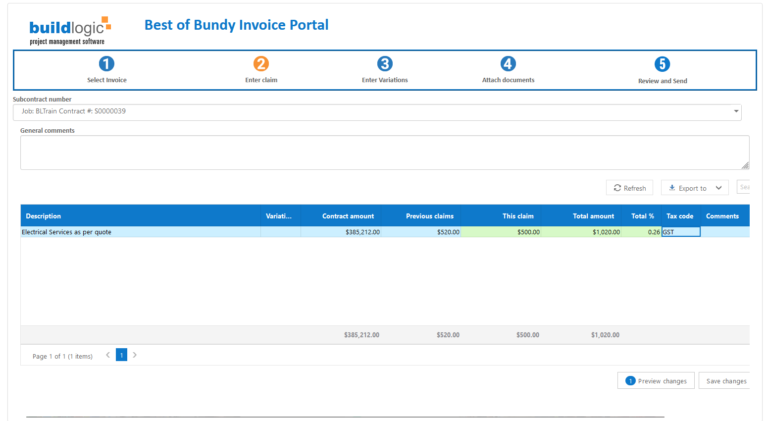The width and height of the screenshot is (768, 421).
Task: Select the Electrical Services as per quote row
Action: (385, 232)
